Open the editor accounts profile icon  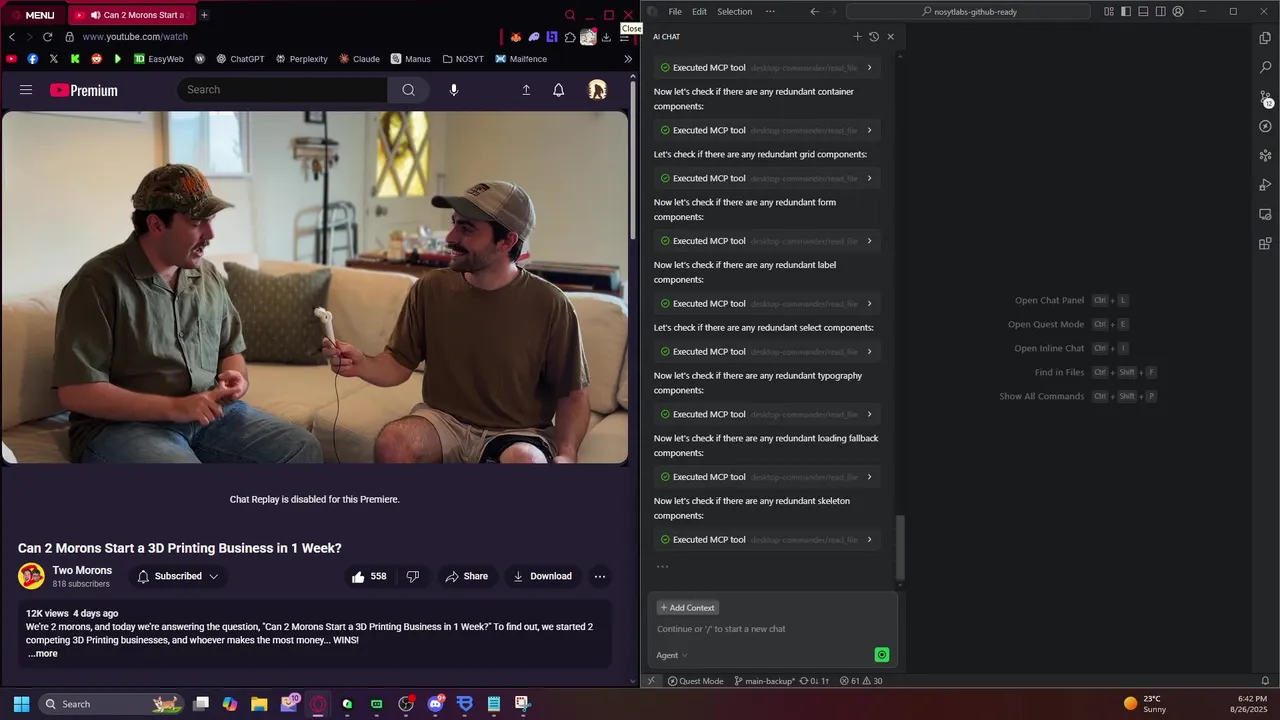(x=1178, y=12)
